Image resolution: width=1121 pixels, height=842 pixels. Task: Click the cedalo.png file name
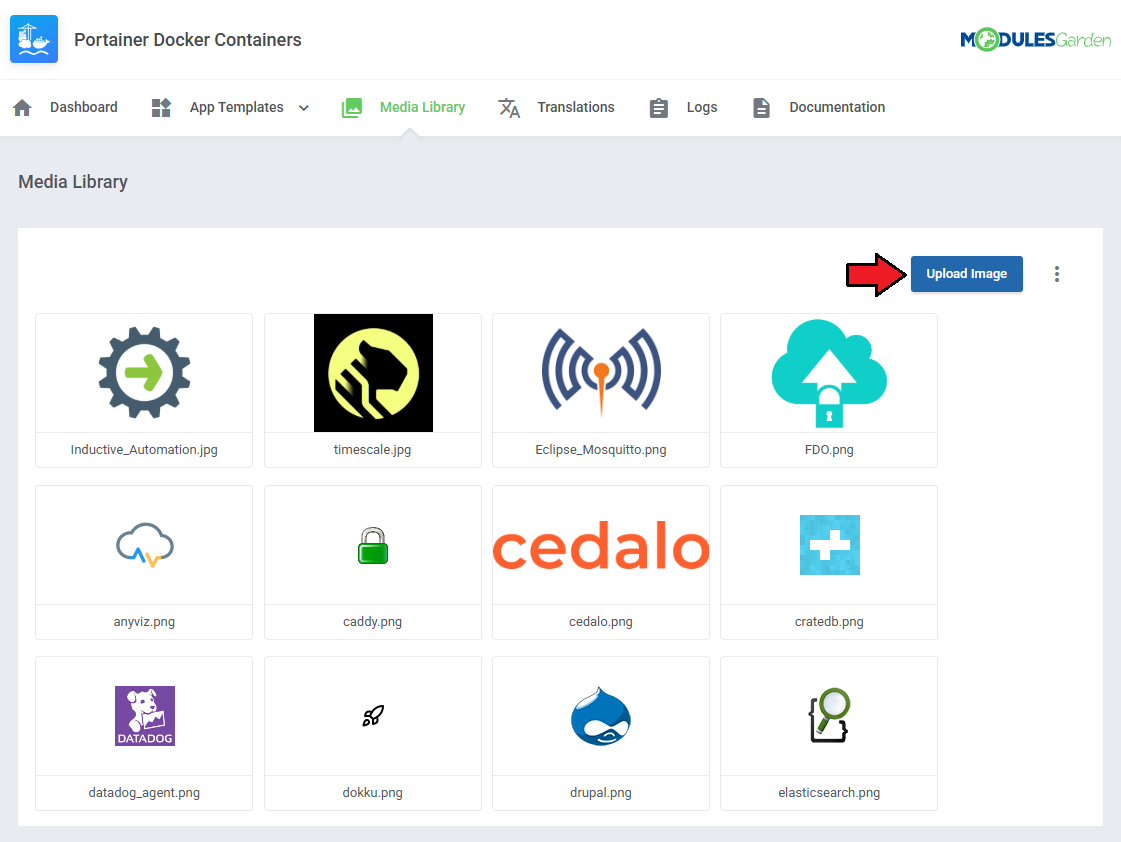(x=601, y=622)
